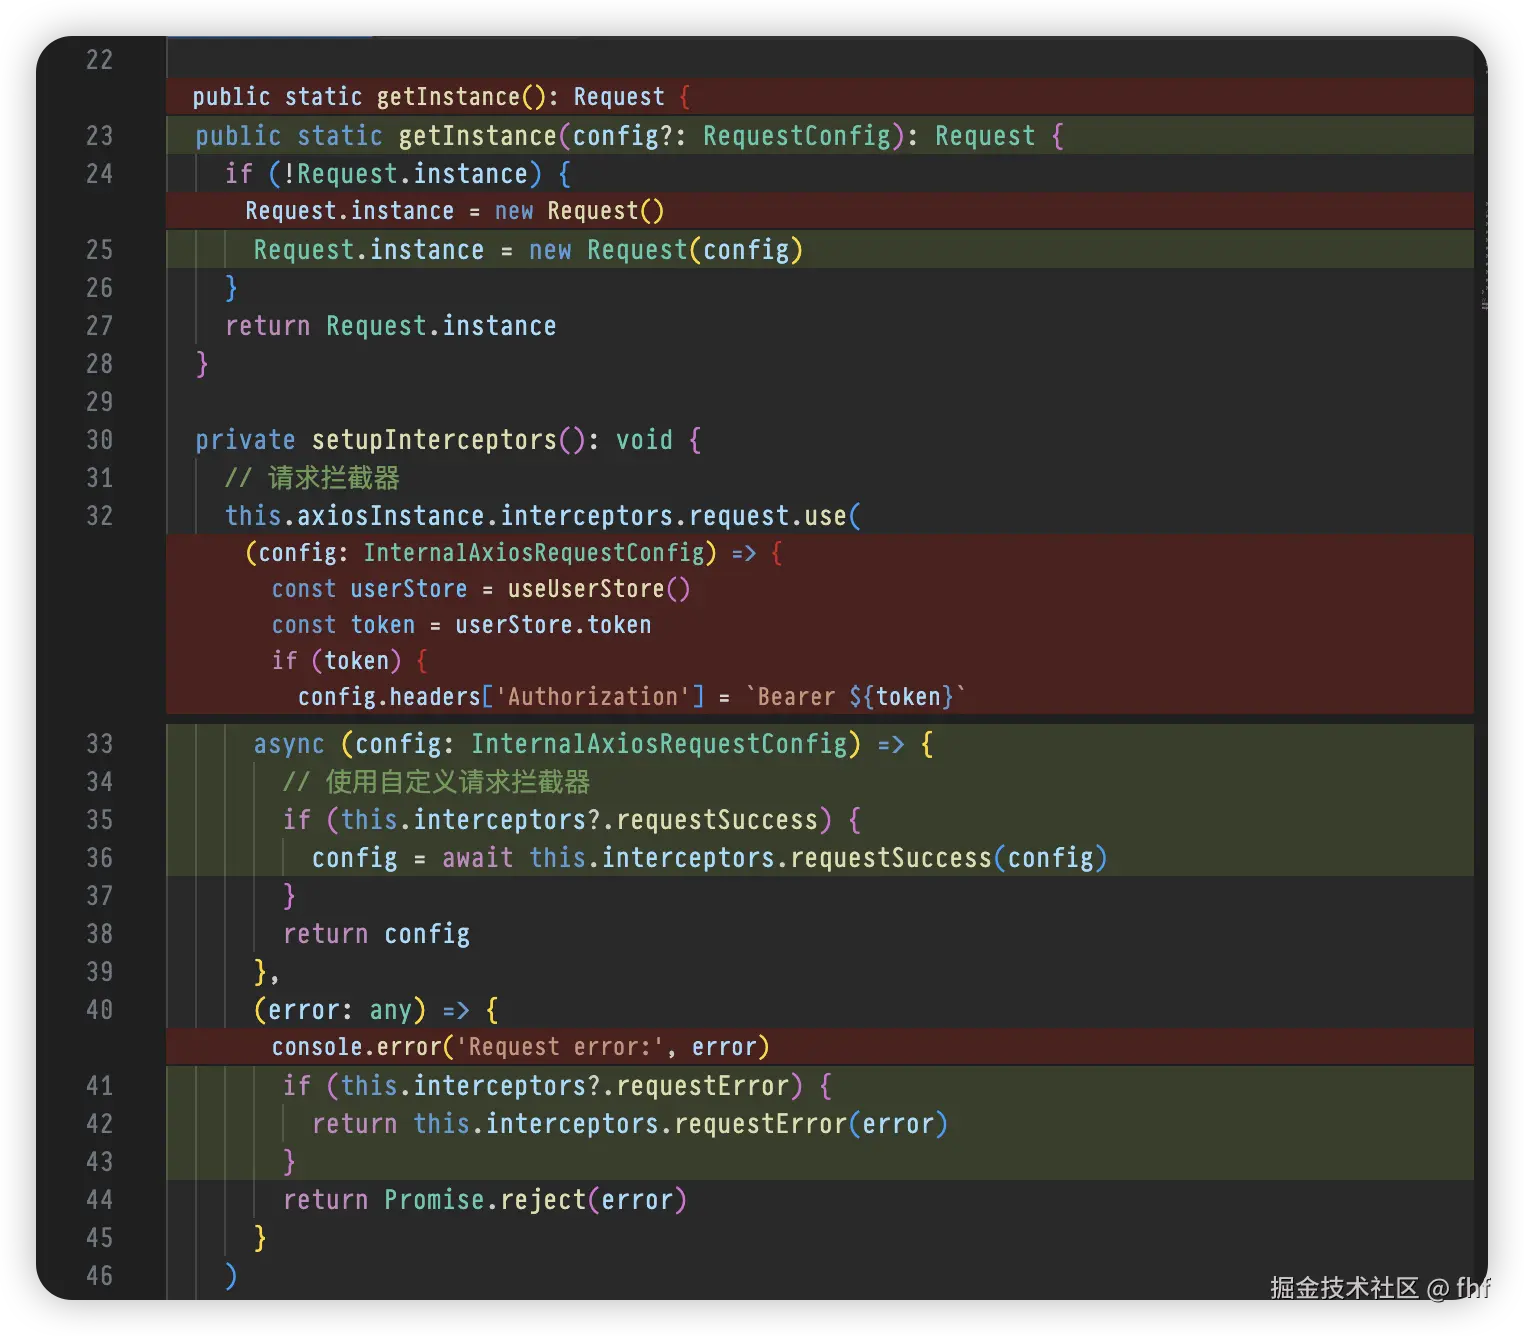Viewport: 1524px width, 1336px height.
Task: Click line number 34 in gutter
Action: pos(99,782)
